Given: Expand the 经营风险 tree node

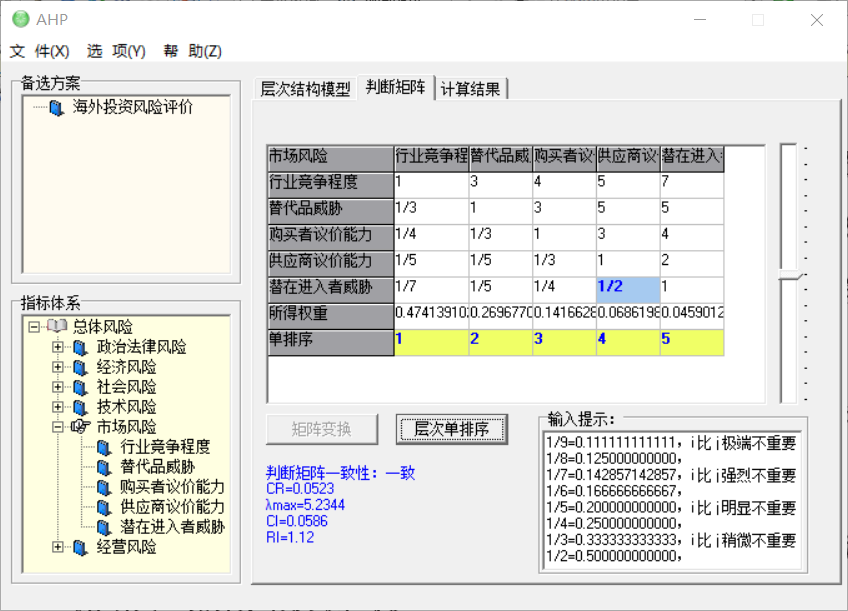Looking at the screenshot, I should point(58,547).
